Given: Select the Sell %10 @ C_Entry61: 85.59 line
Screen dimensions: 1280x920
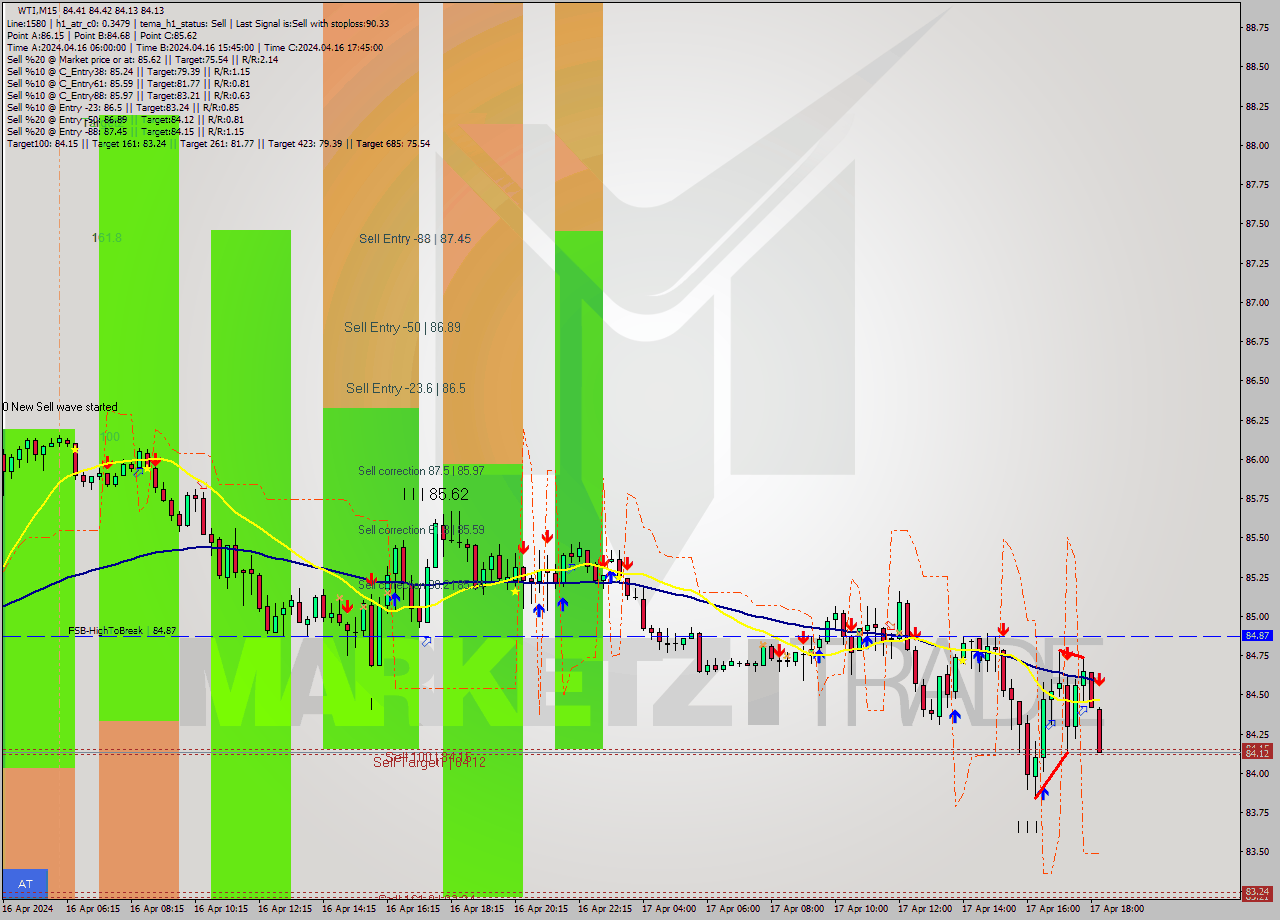Looking at the screenshot, I should (128, 83).
